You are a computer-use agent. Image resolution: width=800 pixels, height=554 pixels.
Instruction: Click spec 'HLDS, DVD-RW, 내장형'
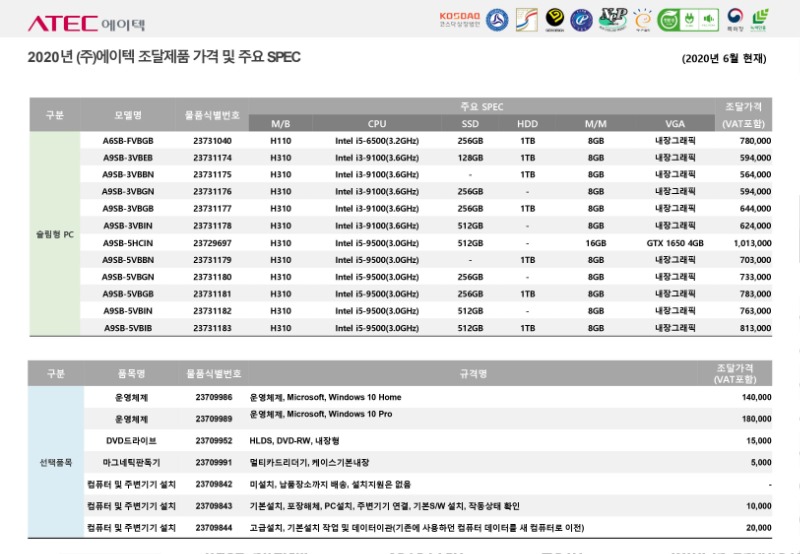pos(294,441)
